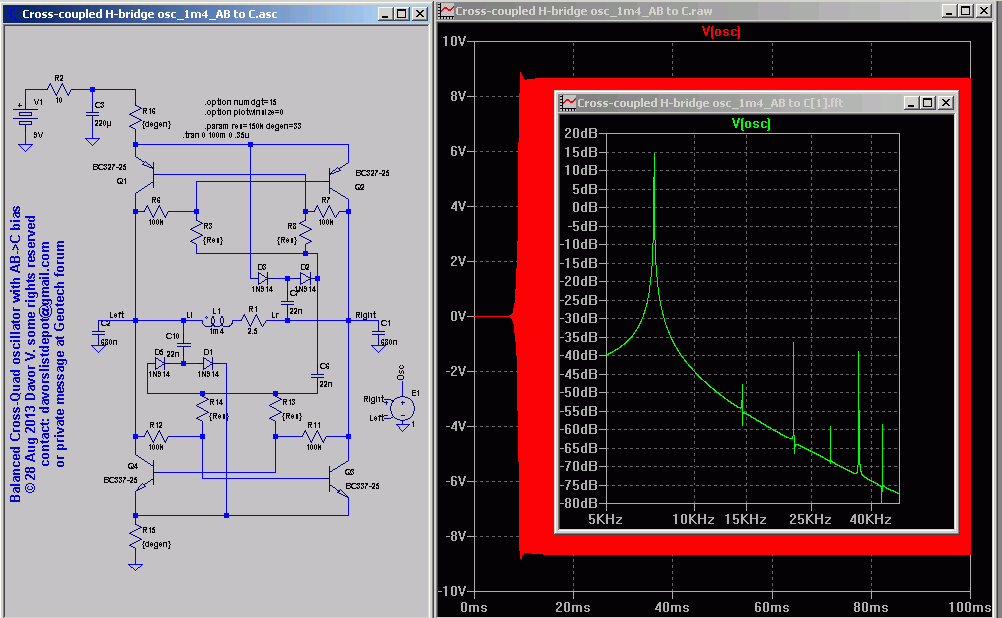Open the waveform window's system menu icon

click(x=447, y=9)
